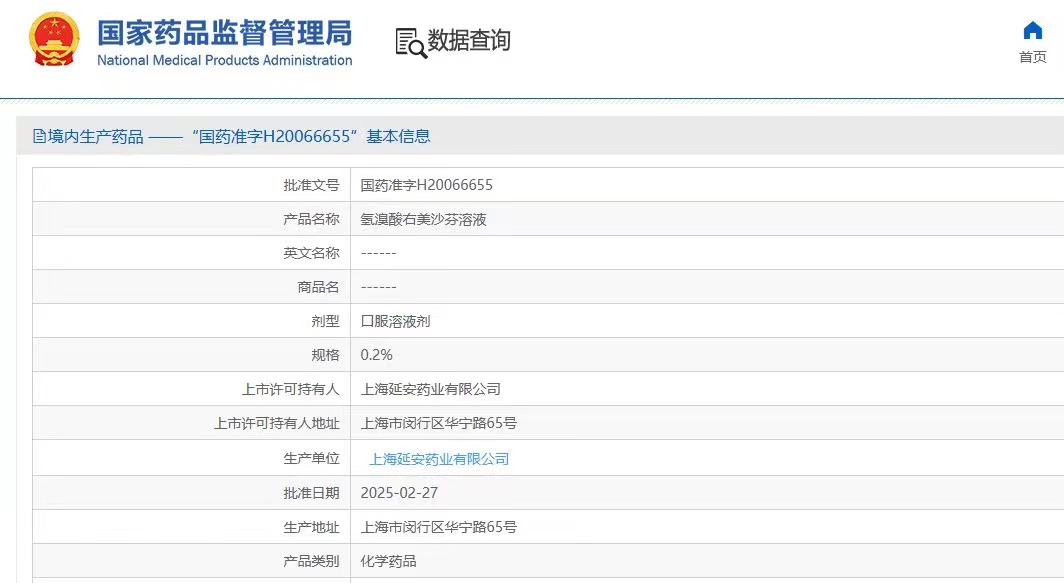This screenshot has height=583, width=1064.
Task: Click the 生产地址 address value
Action: (438, 527)
